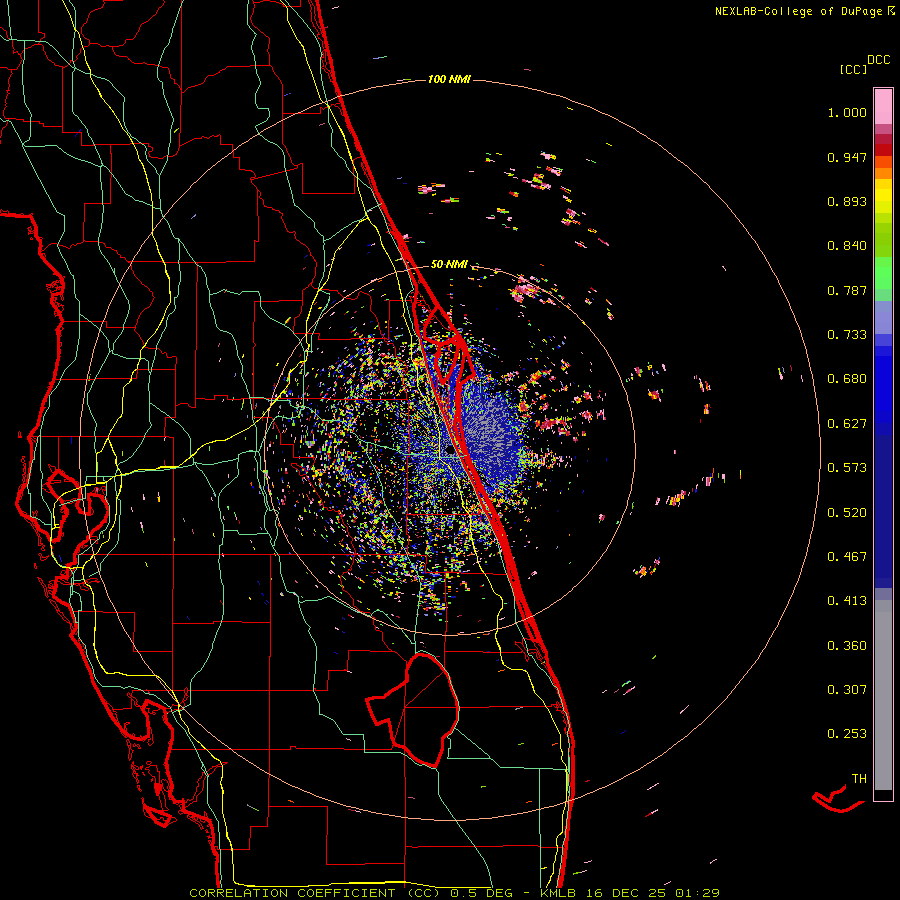Click the 0.627 legend value
Screen dimensions: 900x900
coord(847,424)
